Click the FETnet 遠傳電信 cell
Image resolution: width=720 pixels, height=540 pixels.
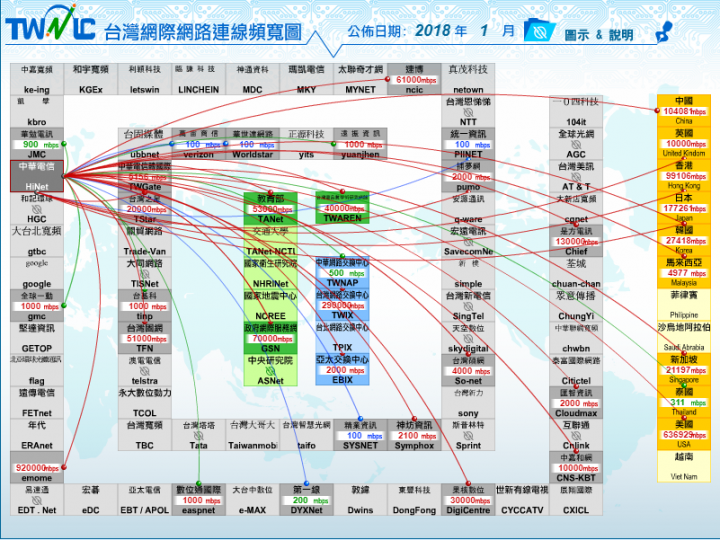point(37,403)
